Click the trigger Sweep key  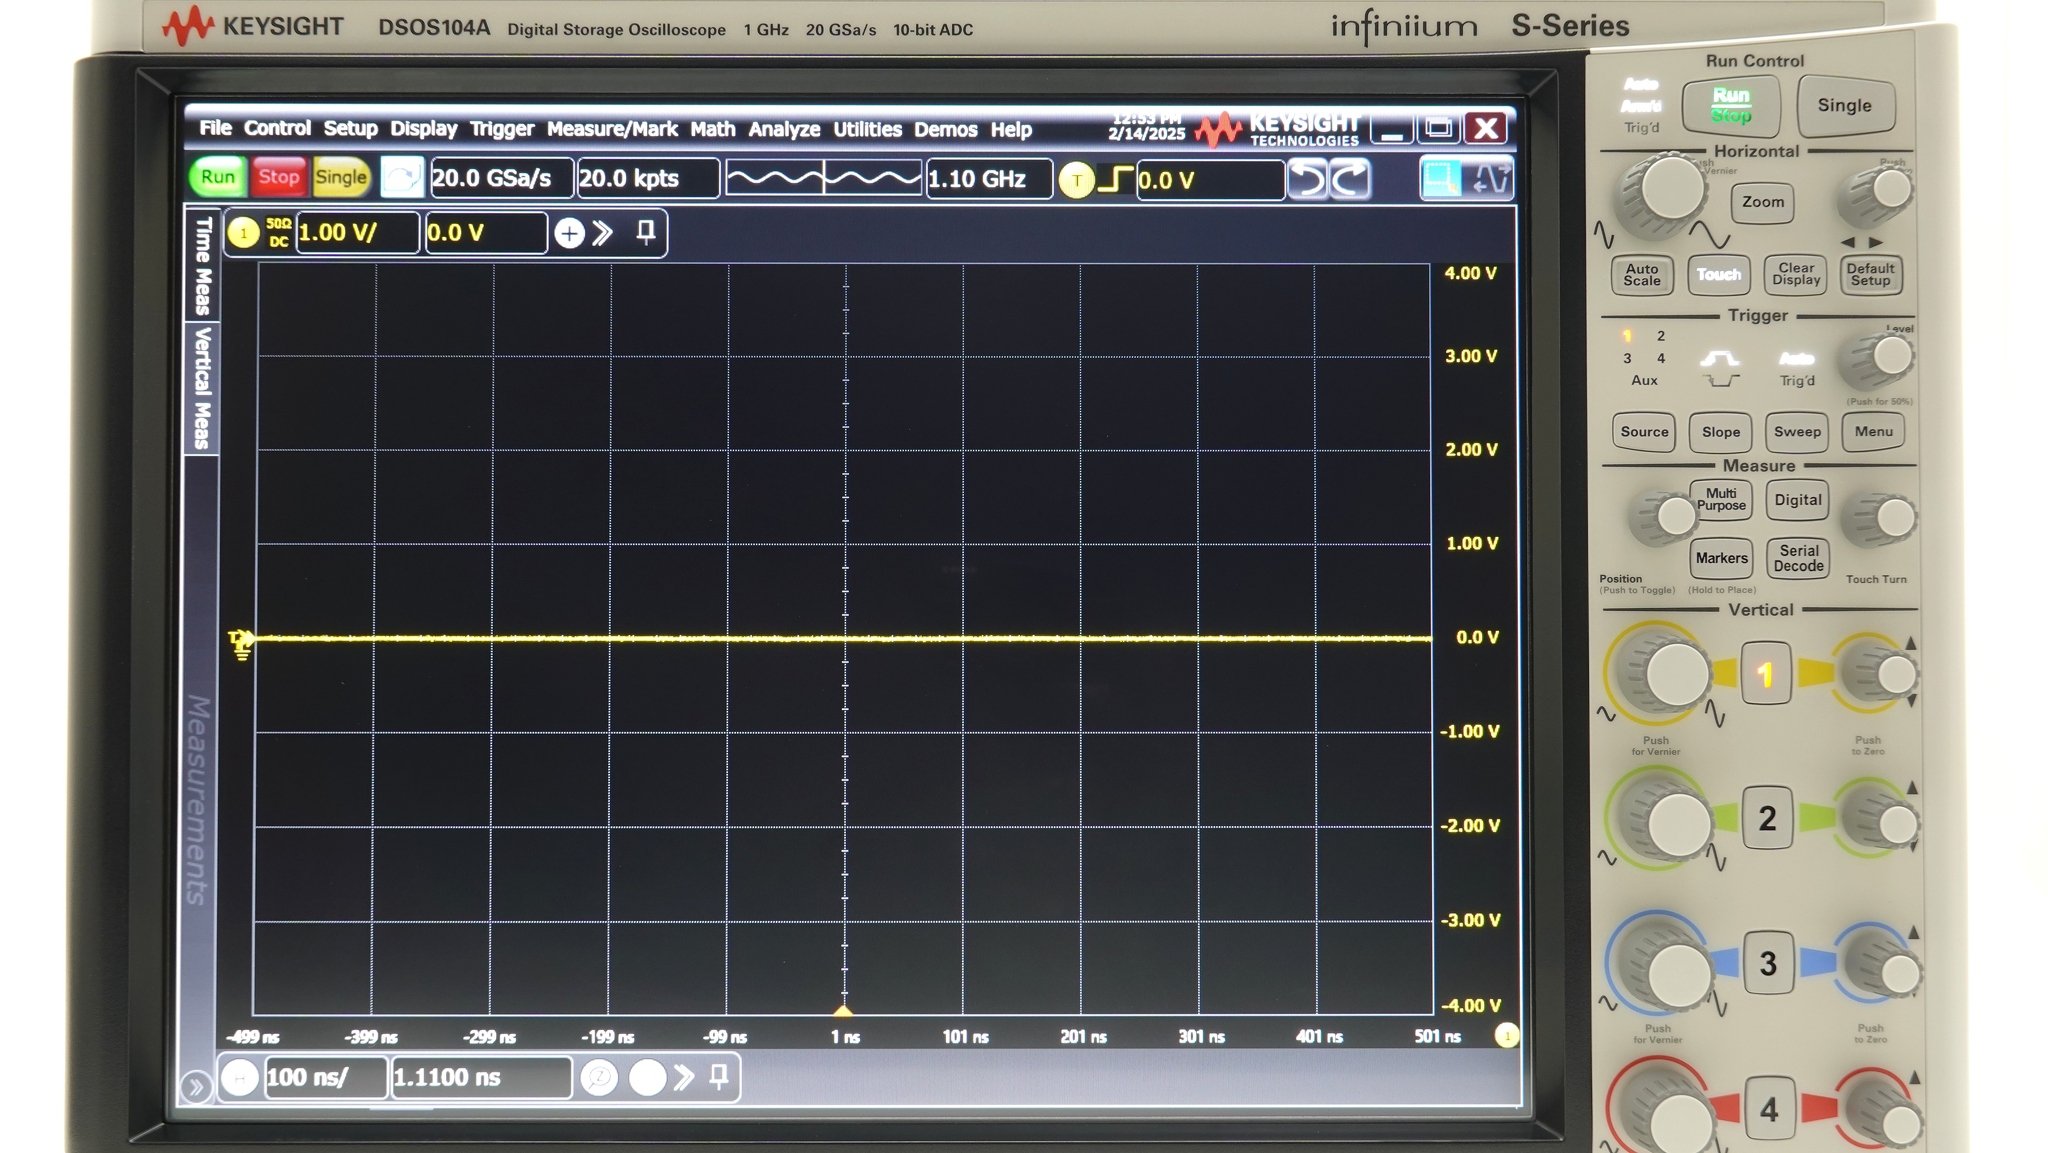1797,432
